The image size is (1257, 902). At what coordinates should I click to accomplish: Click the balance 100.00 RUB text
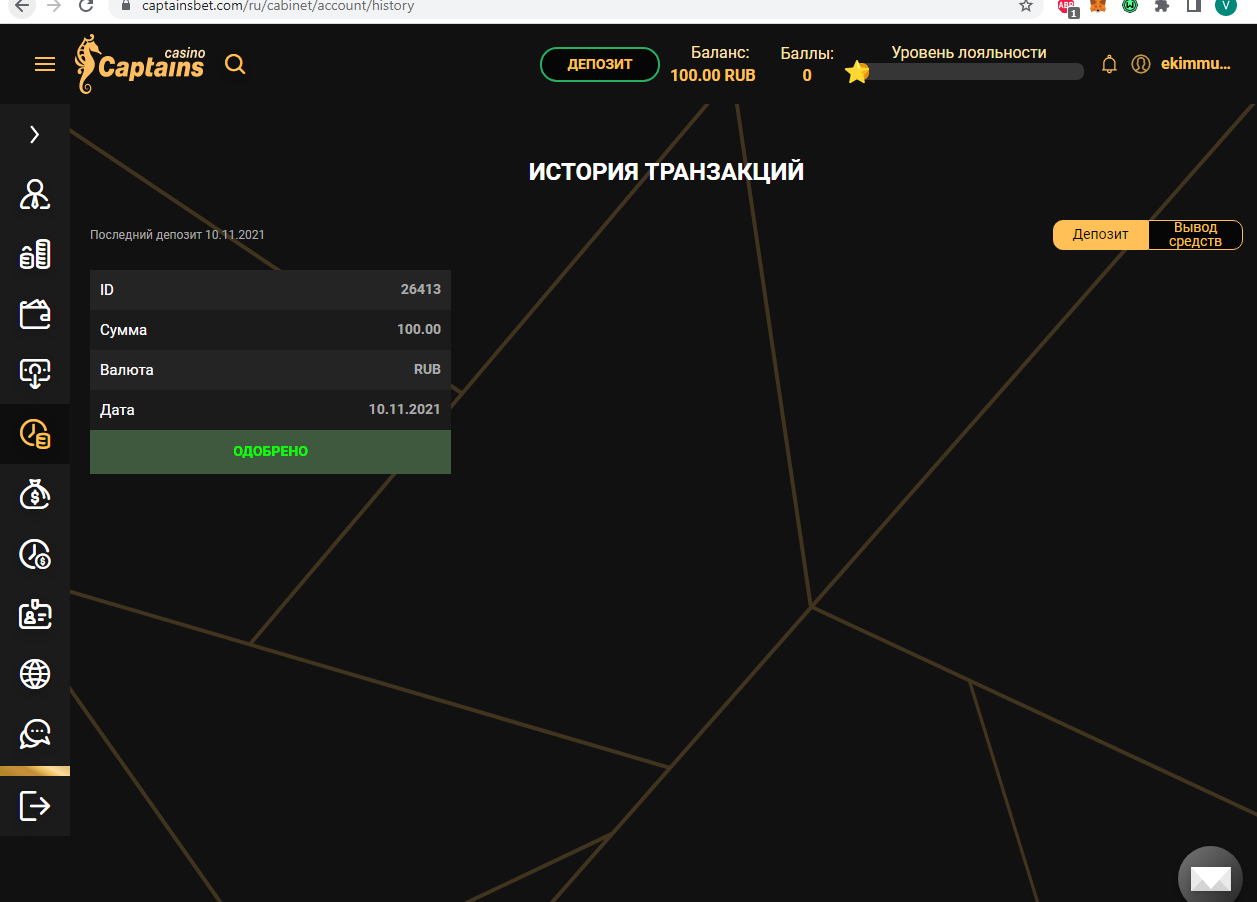[x=713, y=75]
